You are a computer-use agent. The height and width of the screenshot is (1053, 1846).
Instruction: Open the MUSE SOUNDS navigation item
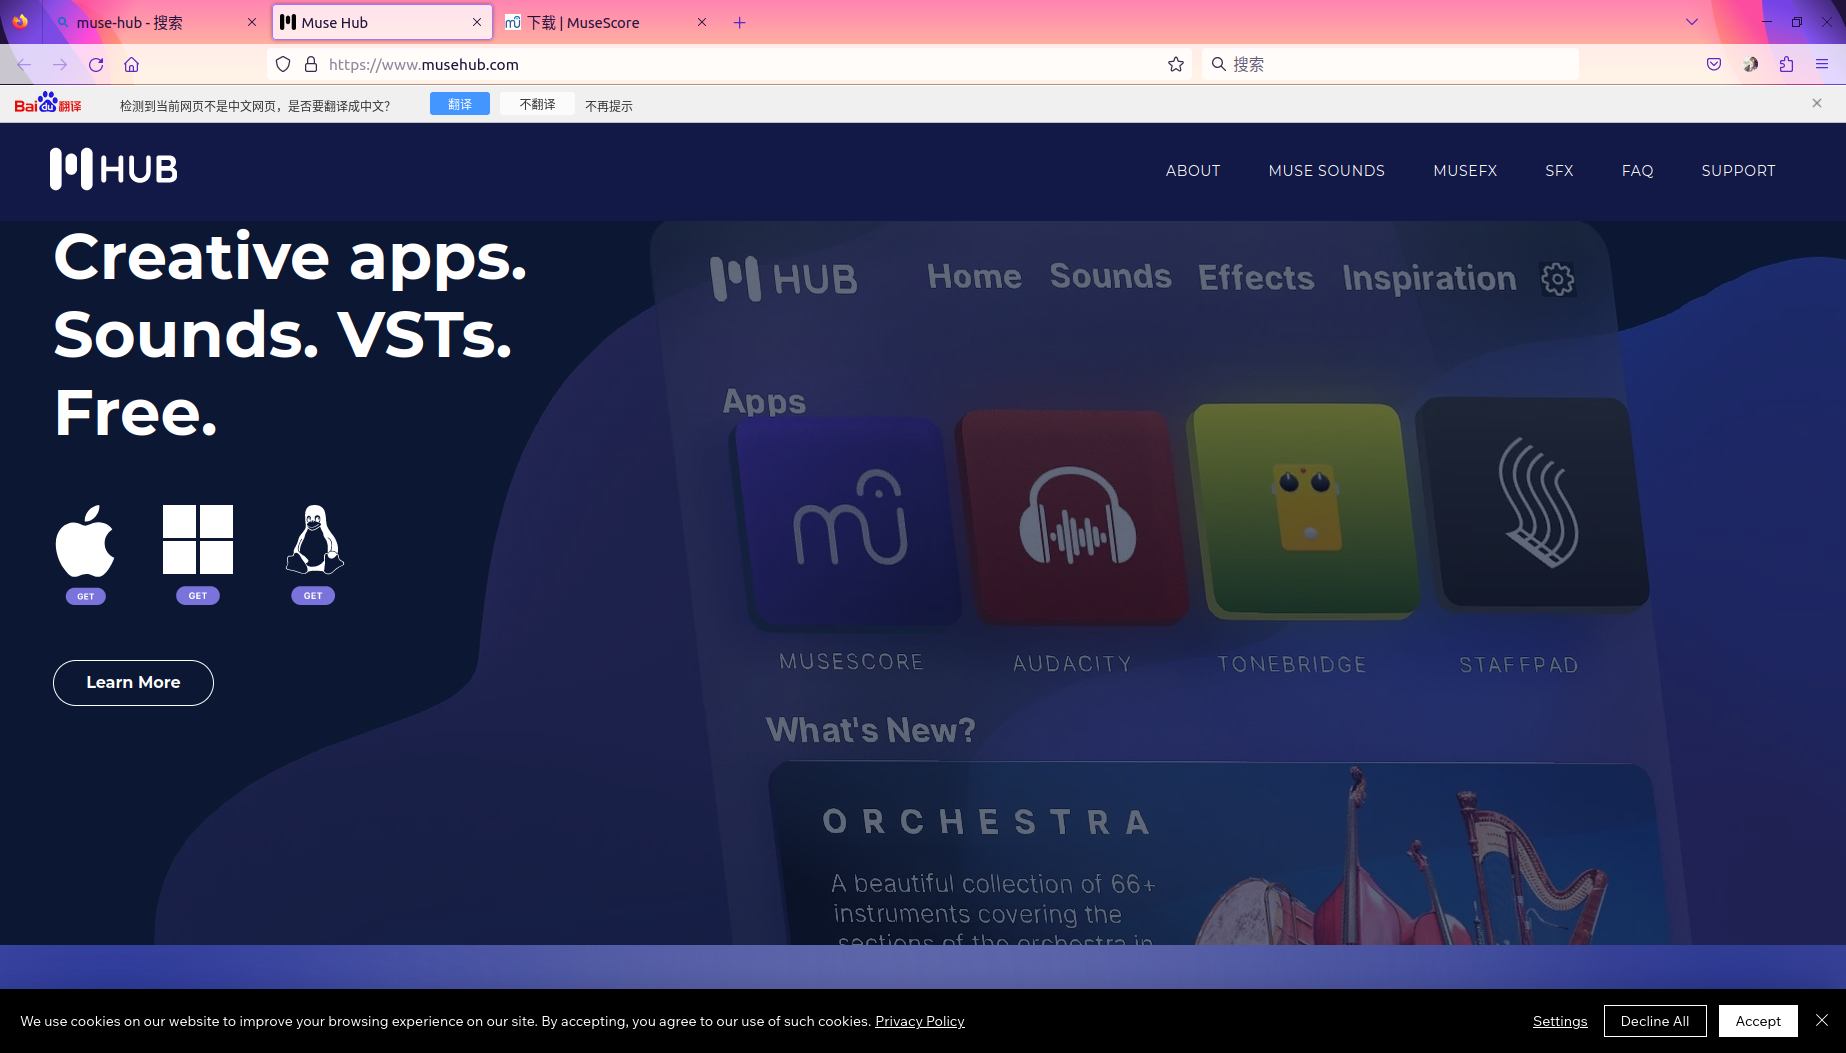click(1326, 171)
